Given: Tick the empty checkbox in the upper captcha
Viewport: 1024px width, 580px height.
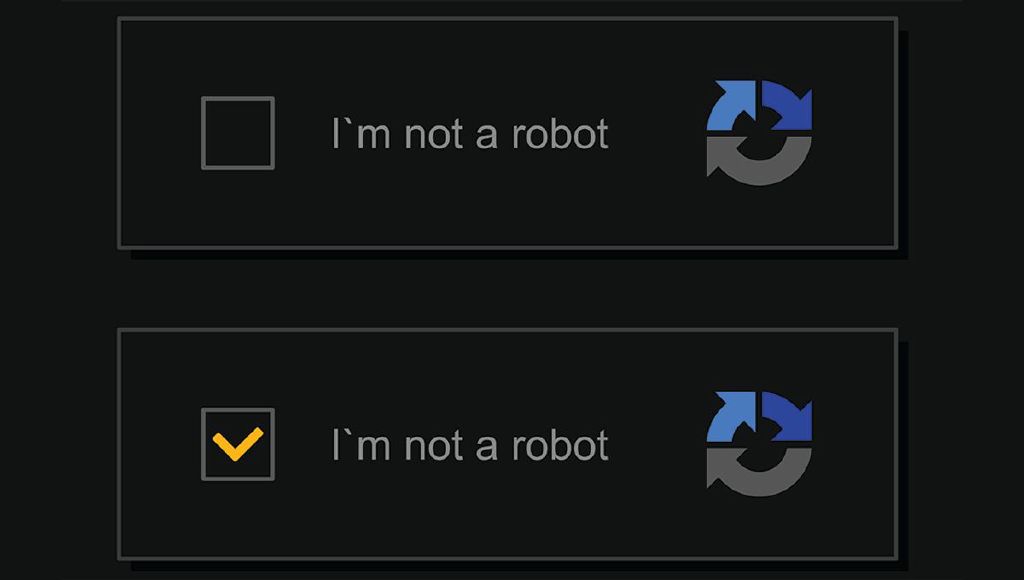Looking at the screenshot, I should coord(238,133).
